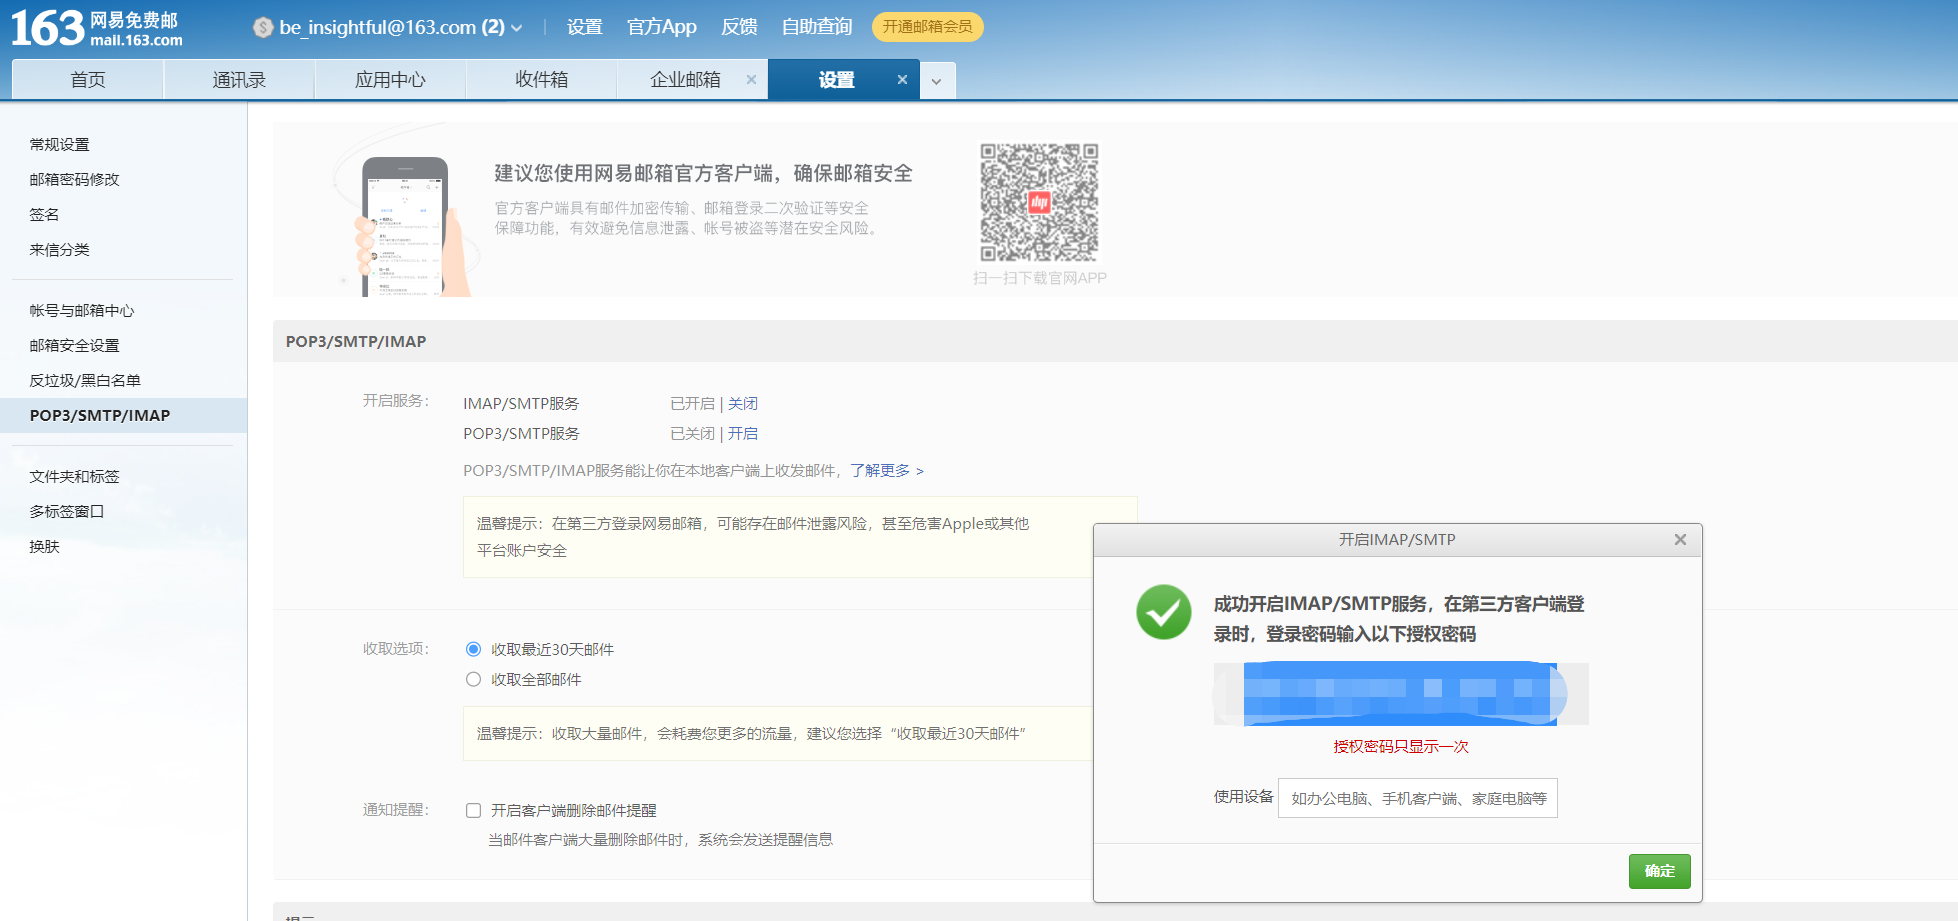Close the 设置 tab
The height and width of the screenshot is (921, 1958).
click(x=902, y=80)
